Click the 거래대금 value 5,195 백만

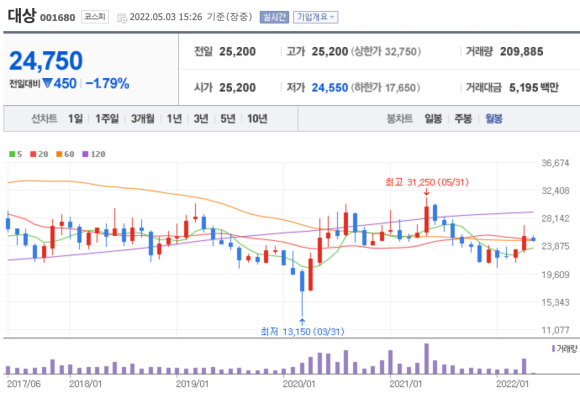[x=534, y=88]
